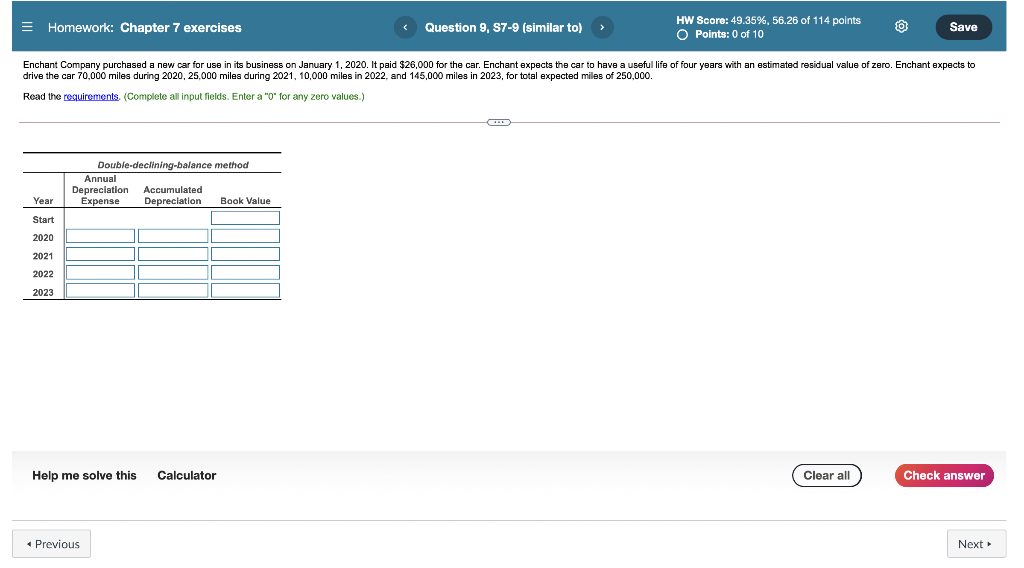Click Clear all button
Screen dimensions: 1024x568
tap(827, 475)
